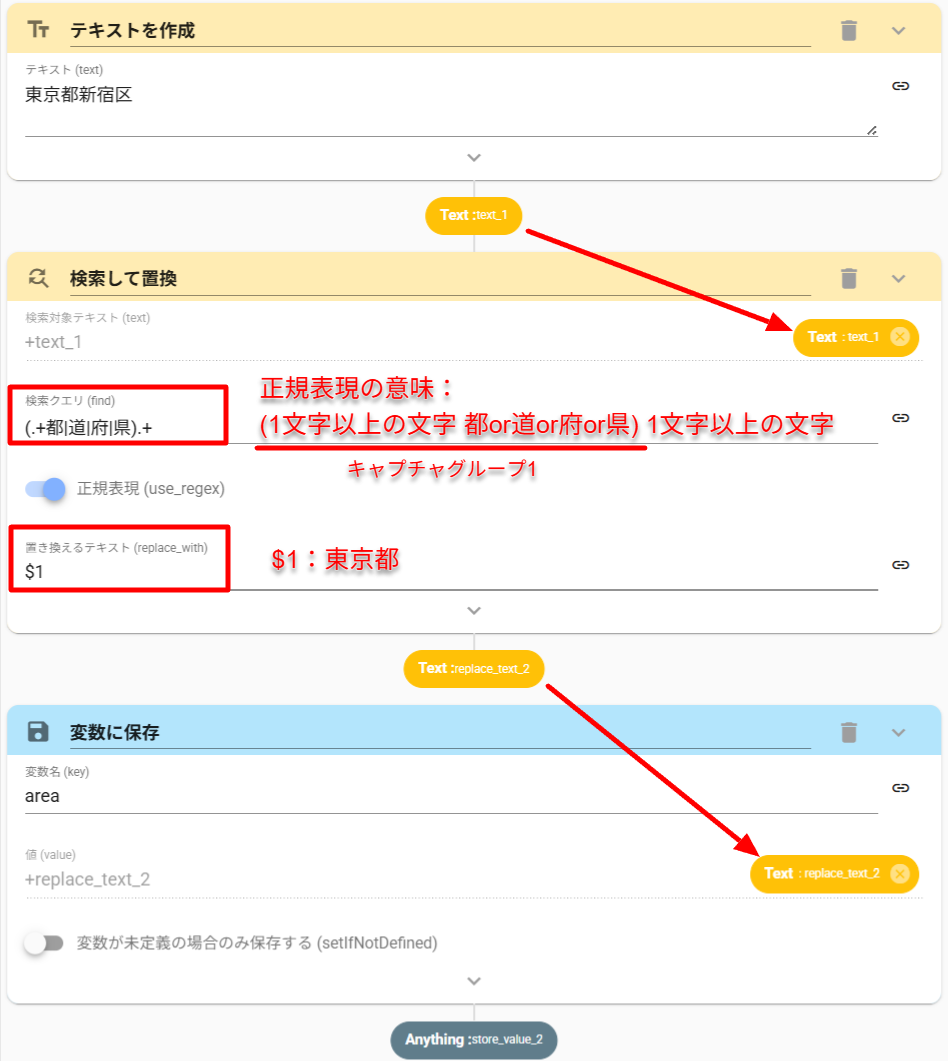
Task: Enable 変数が未定義の場合のみ保存する toggle
Action: tap(44, 943)
